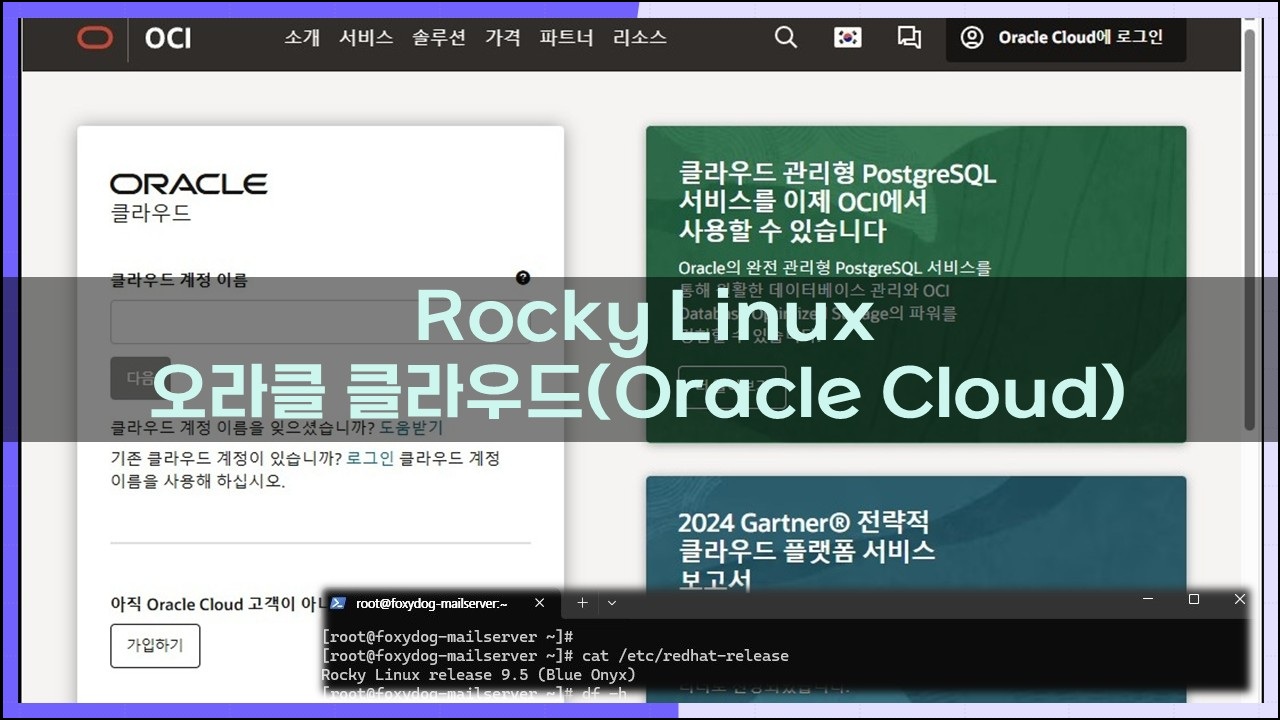Screen dimensions: 1280x720
Task: Open the PostgreSQL 서비스 green card
Action: pos(916,284)
